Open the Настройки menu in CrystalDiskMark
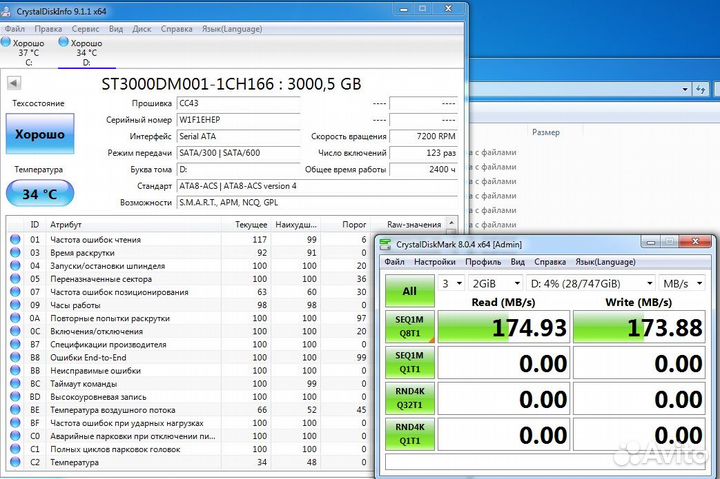Screen dimensions: 720x479 click(x=435, y=262)
